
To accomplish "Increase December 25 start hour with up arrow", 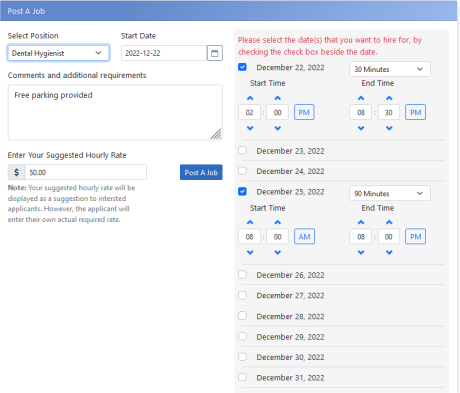I will [250, 222].
